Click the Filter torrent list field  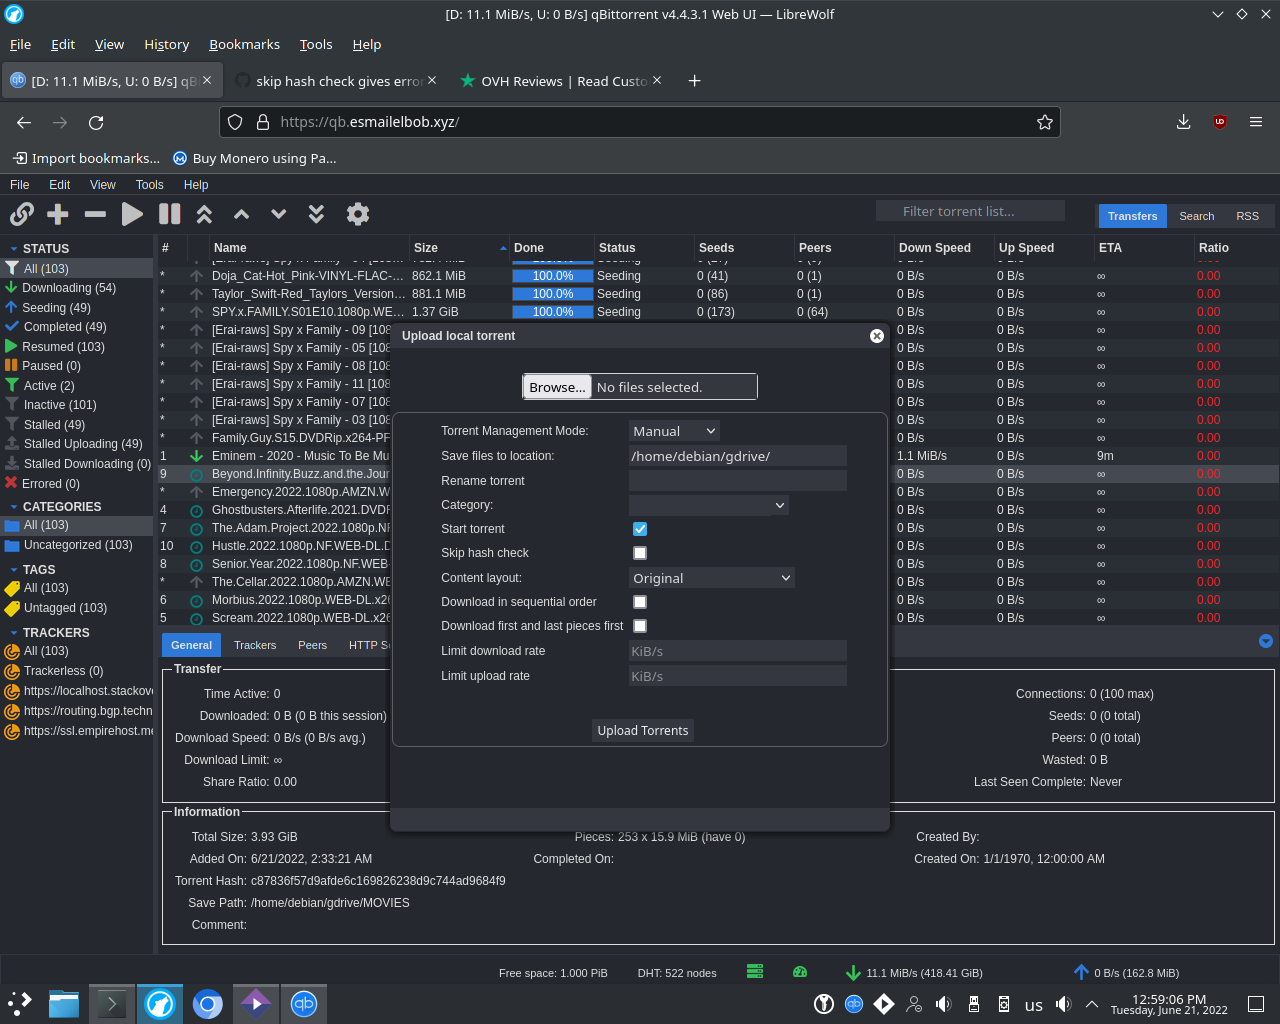pos(969,210)
